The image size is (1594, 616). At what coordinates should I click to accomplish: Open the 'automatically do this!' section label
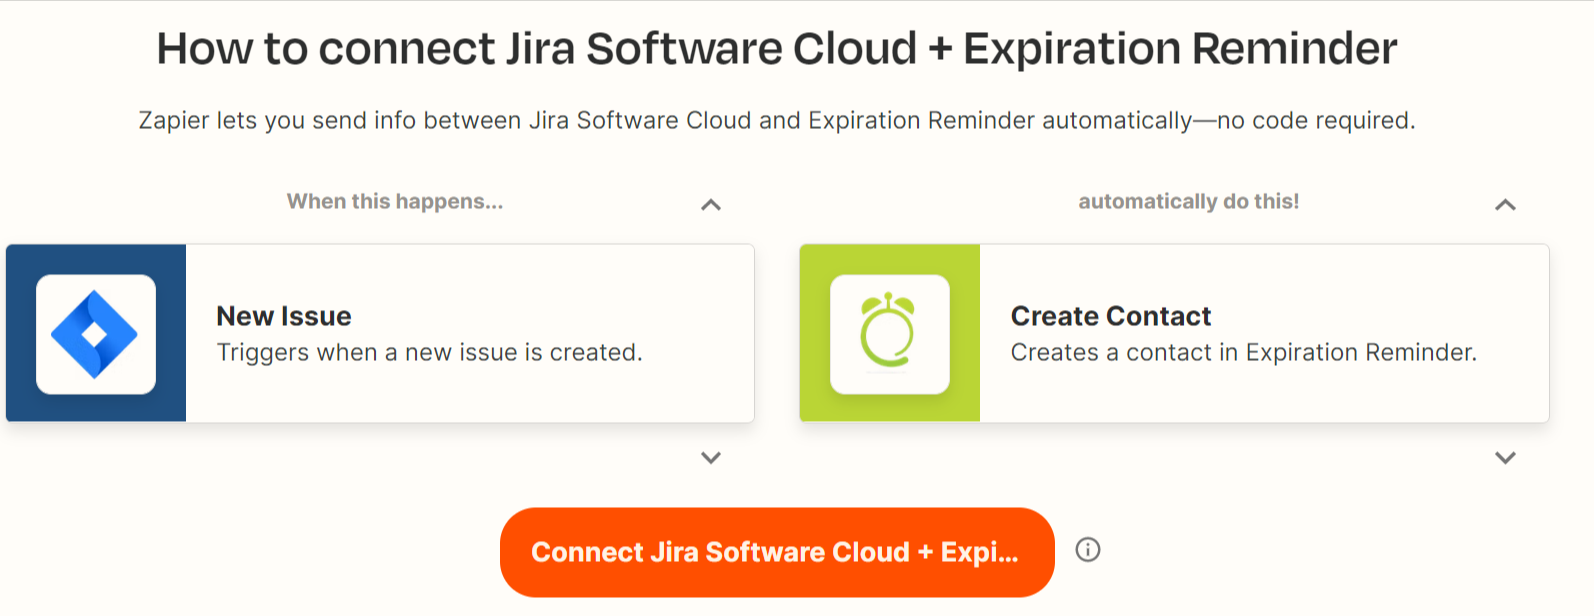click(x=1187, y=201)
